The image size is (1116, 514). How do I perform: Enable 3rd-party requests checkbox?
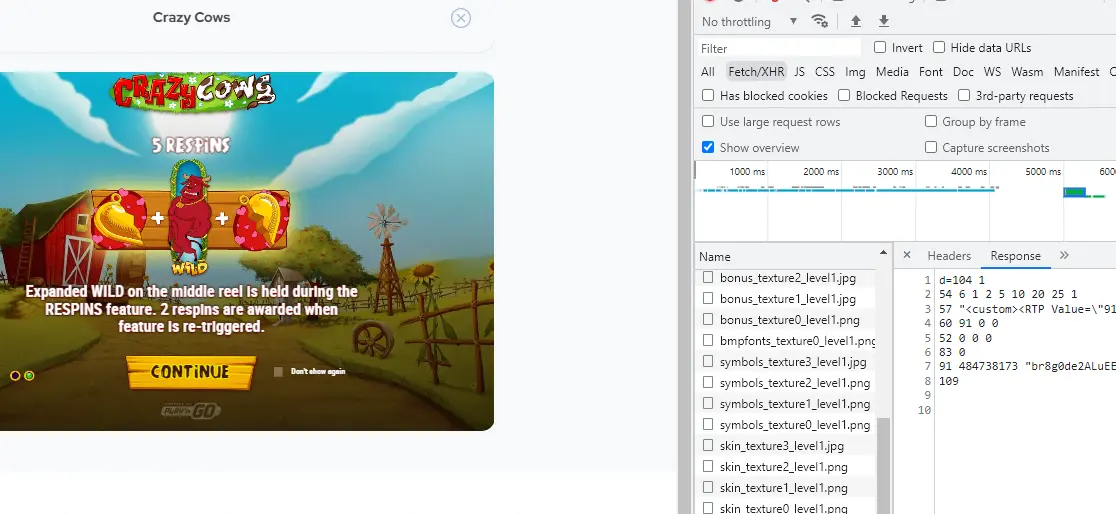click(x=964, y=95)
